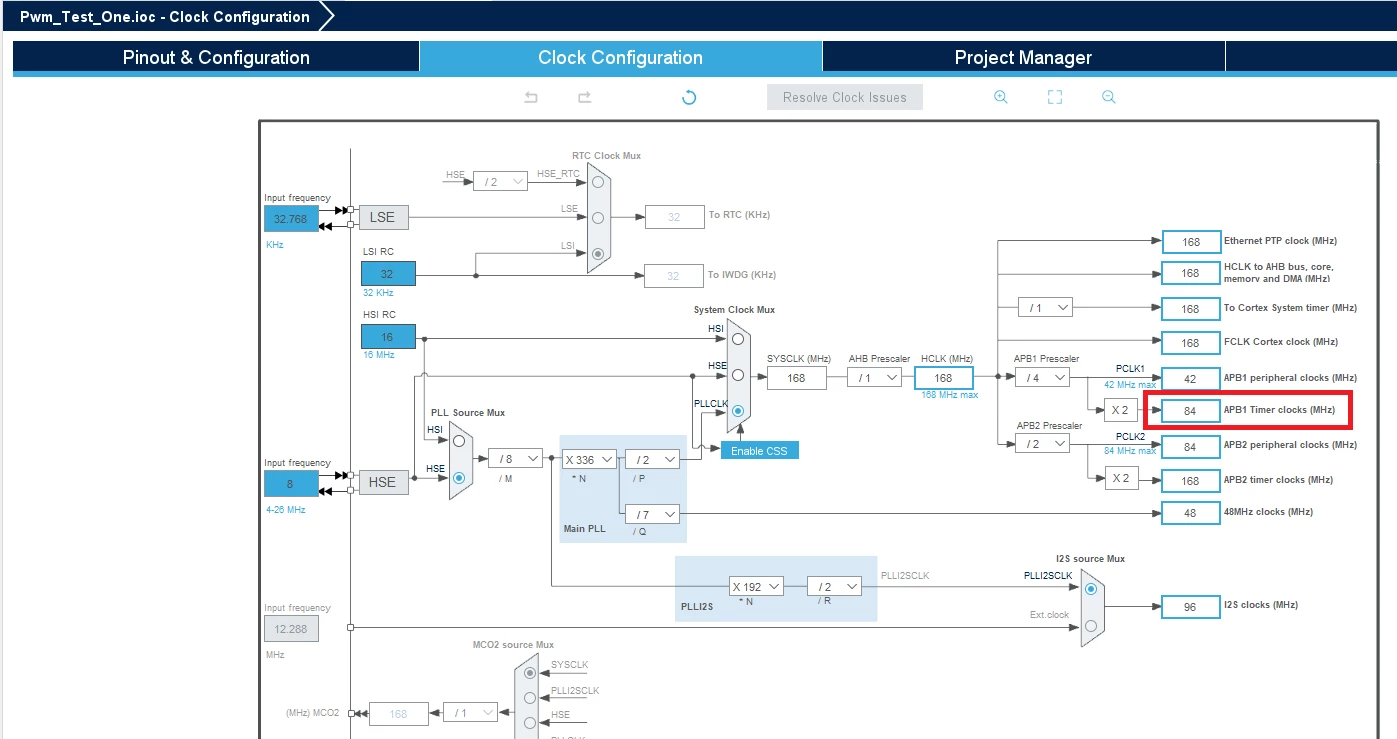Click the 48MHz clocks value field
The image size is (1397, 739).
tap(1191, 512)
